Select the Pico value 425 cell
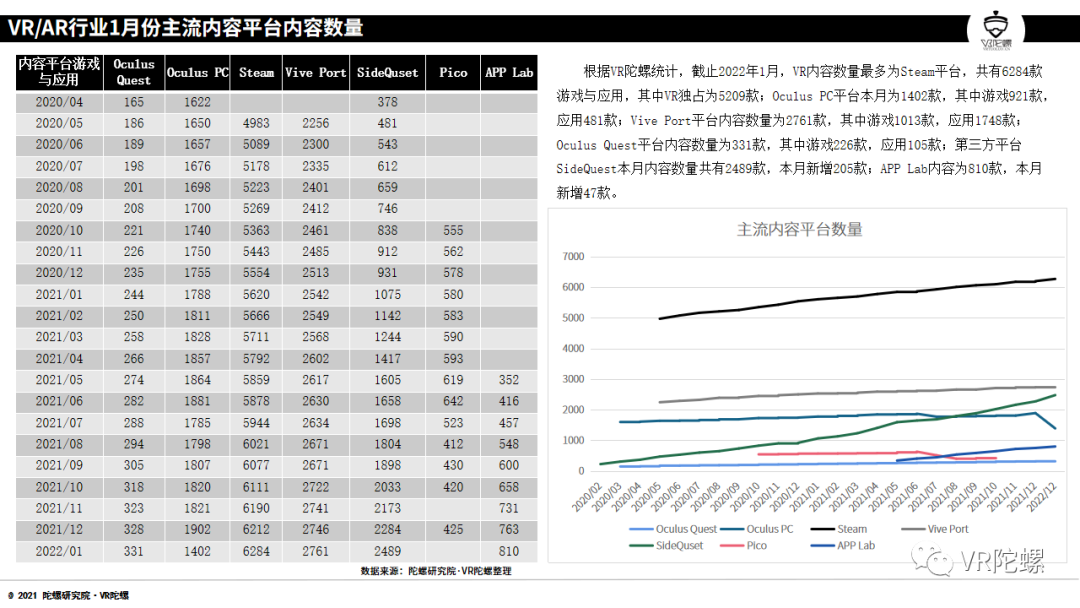Screen dimensions: 1080x608 pos(453,530)
